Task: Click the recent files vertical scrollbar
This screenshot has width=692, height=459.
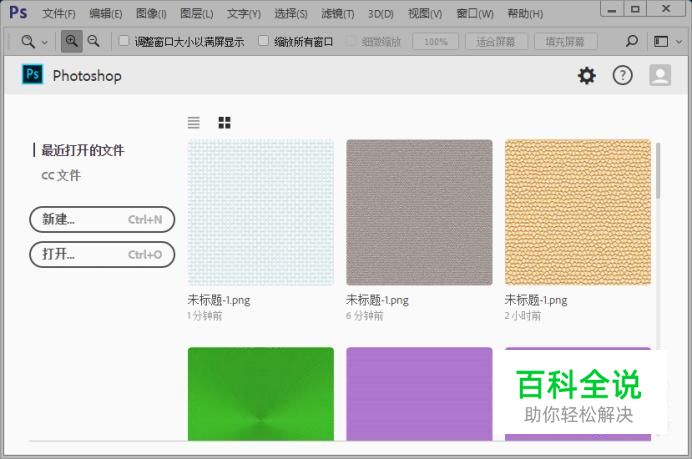Action: click(x=658, y=170)
